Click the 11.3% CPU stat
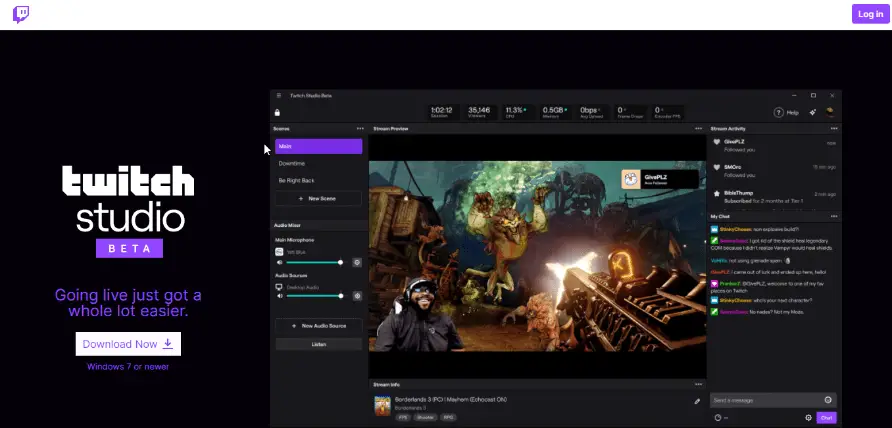Viewport: 892px width, 428px height. pos(516,112)
